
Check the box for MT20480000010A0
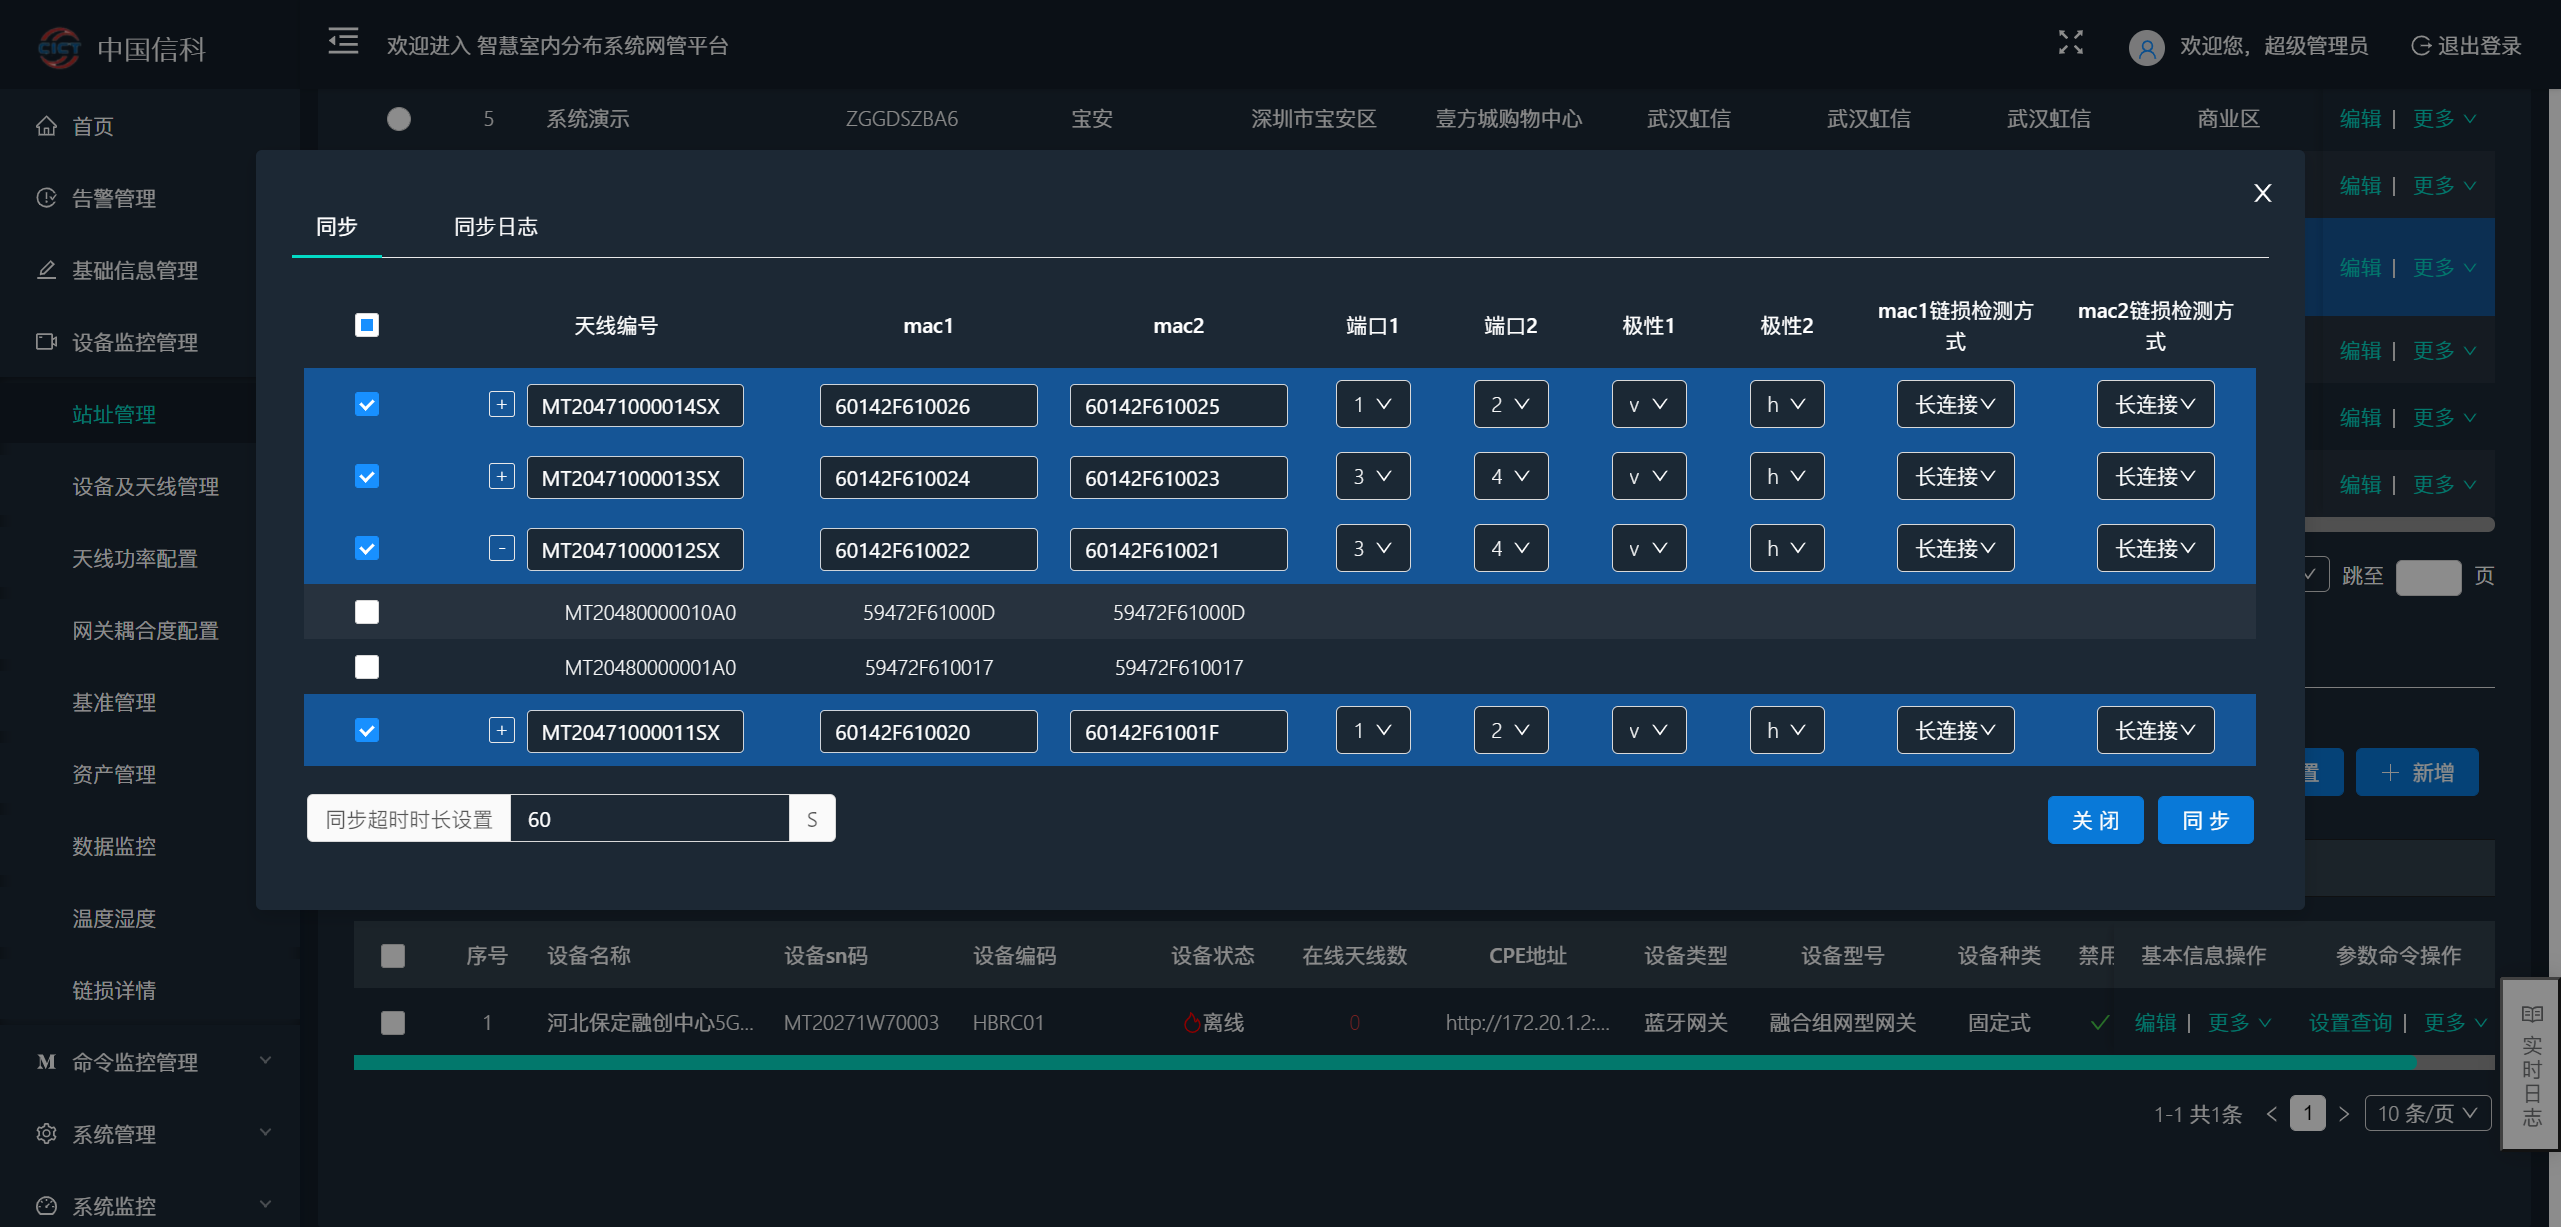(x=367, y=612)
